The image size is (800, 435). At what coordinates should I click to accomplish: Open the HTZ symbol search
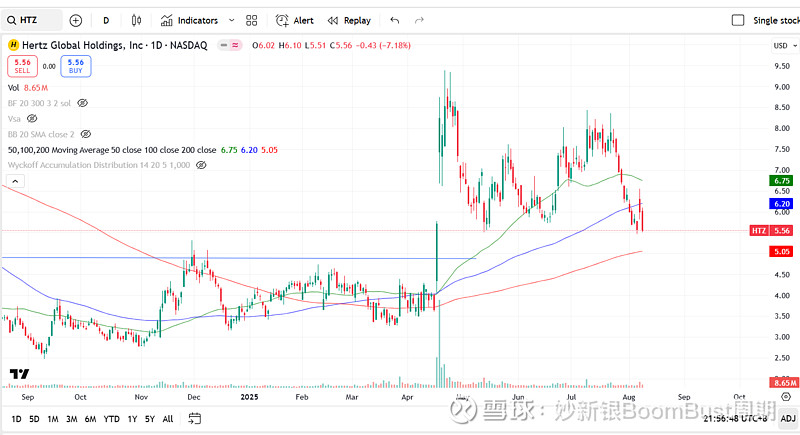click(32, 20)
